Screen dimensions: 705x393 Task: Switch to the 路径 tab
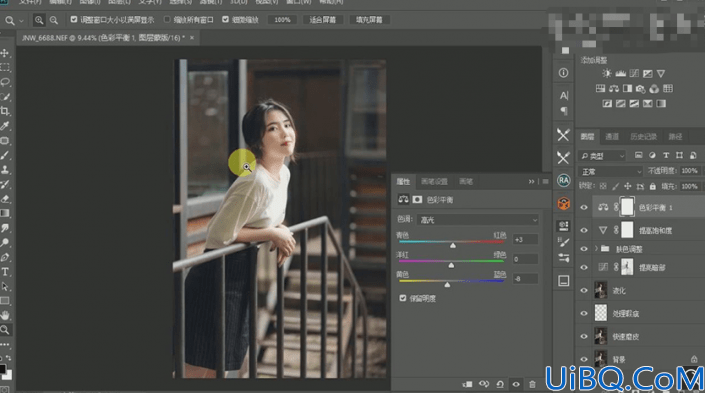click(x=675, y=137)
